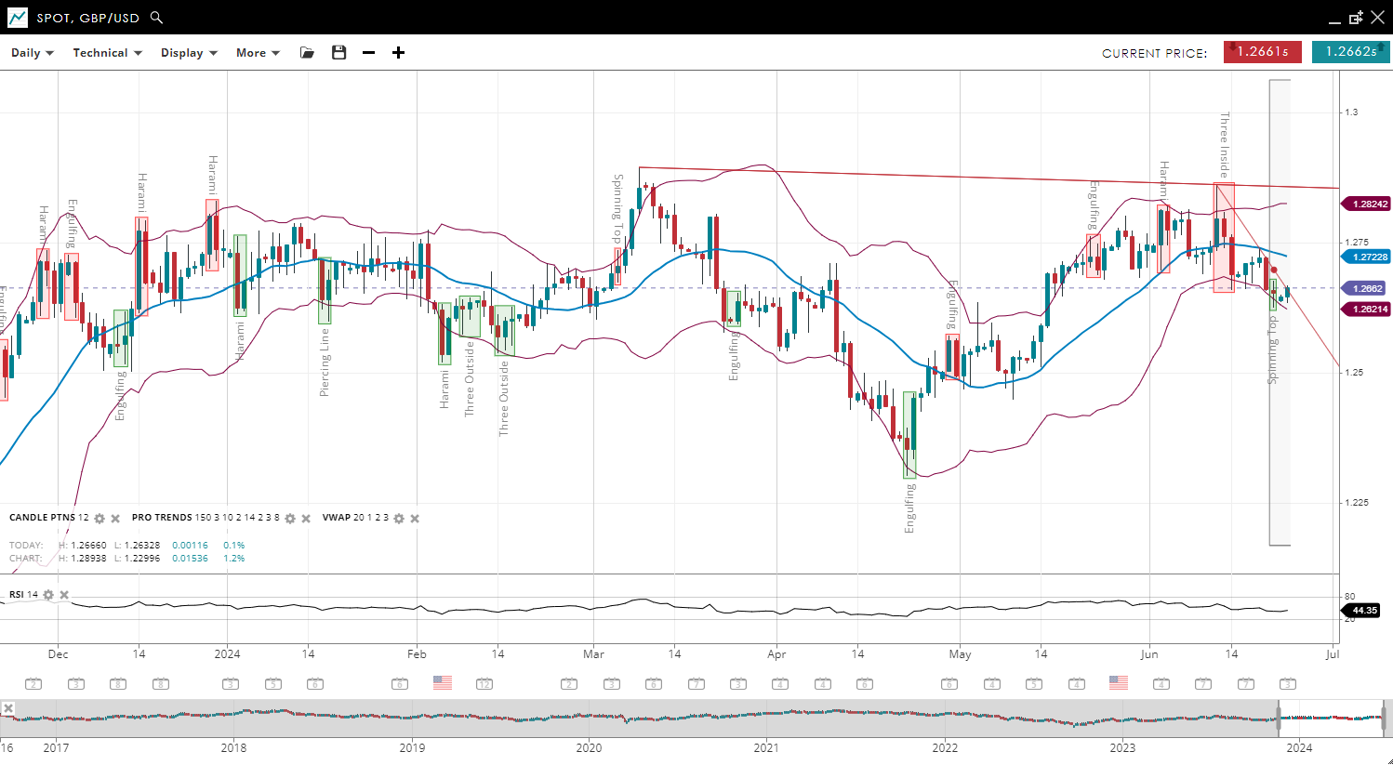Viewport: 1393px width, 765px height.
Task: Remove the RSI indicator with X
Action: pyautogui.click(x=64, y=595)
